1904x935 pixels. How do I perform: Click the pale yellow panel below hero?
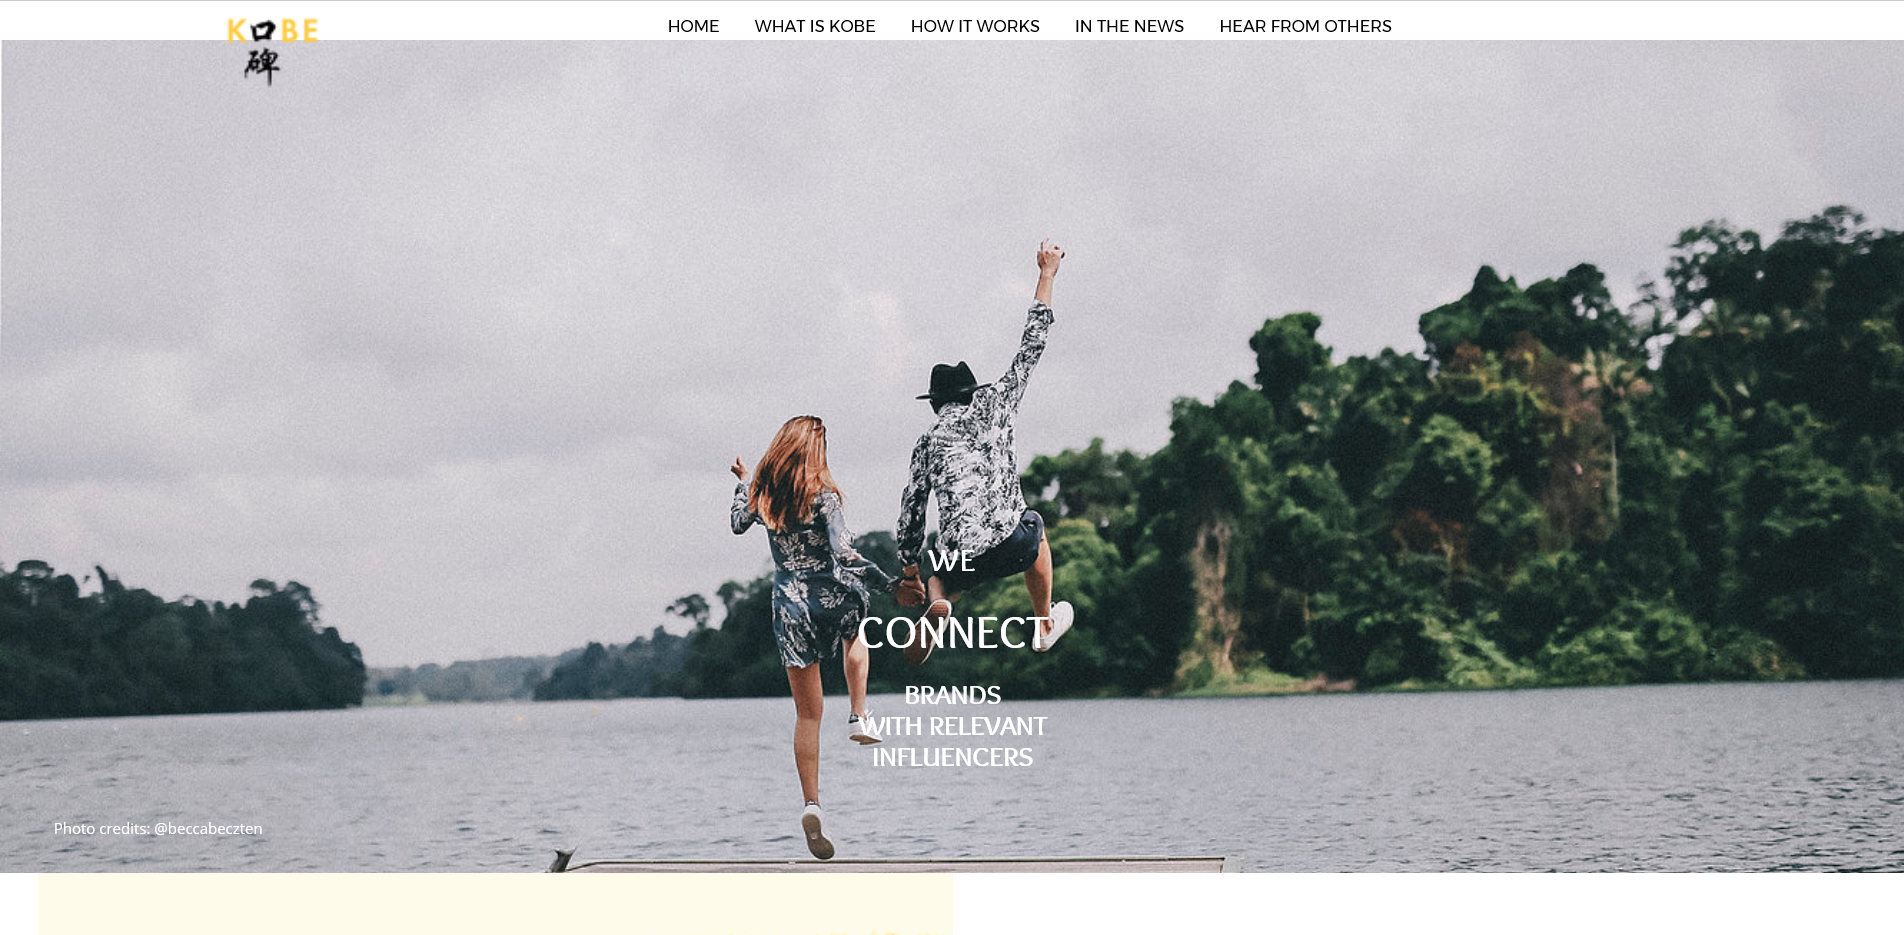tap(495, 905)
